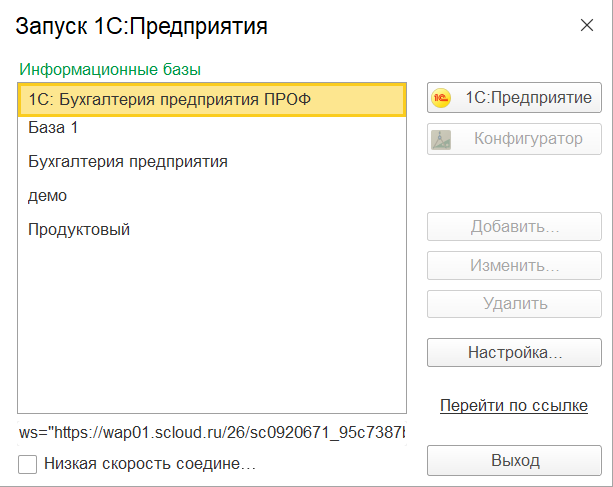Toggle the Низкая скорость соединения checkbox
The height and width of the screenshot is (487, 613).
pos(27,464)
